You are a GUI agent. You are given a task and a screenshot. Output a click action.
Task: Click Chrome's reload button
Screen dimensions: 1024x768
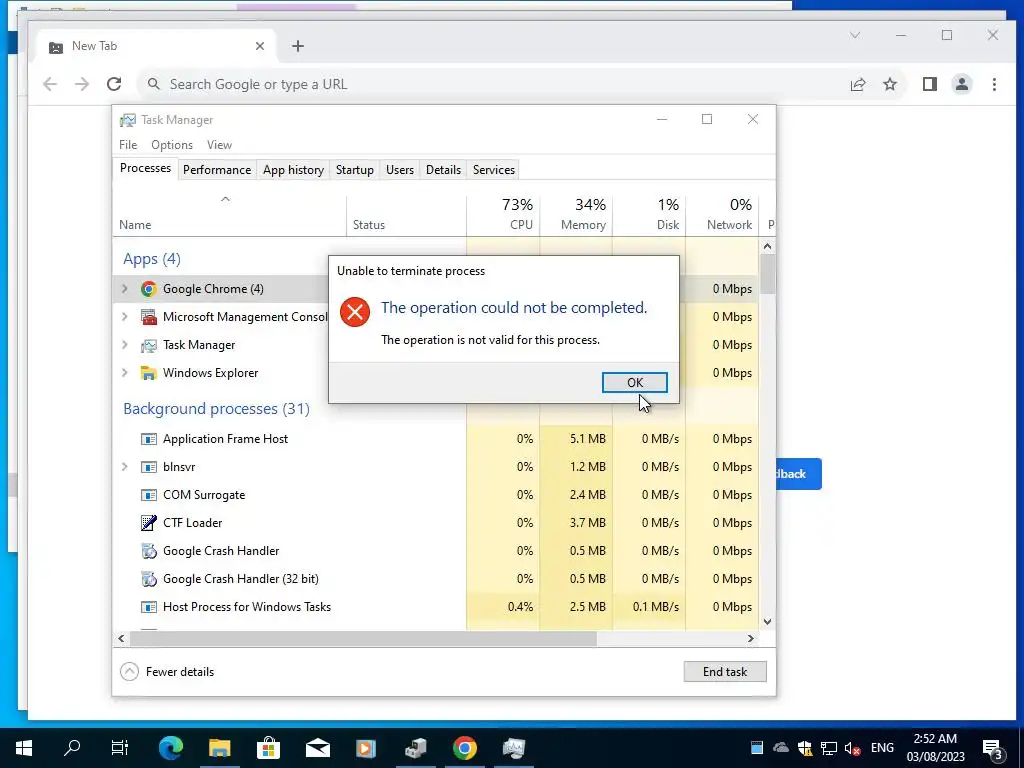114,84
